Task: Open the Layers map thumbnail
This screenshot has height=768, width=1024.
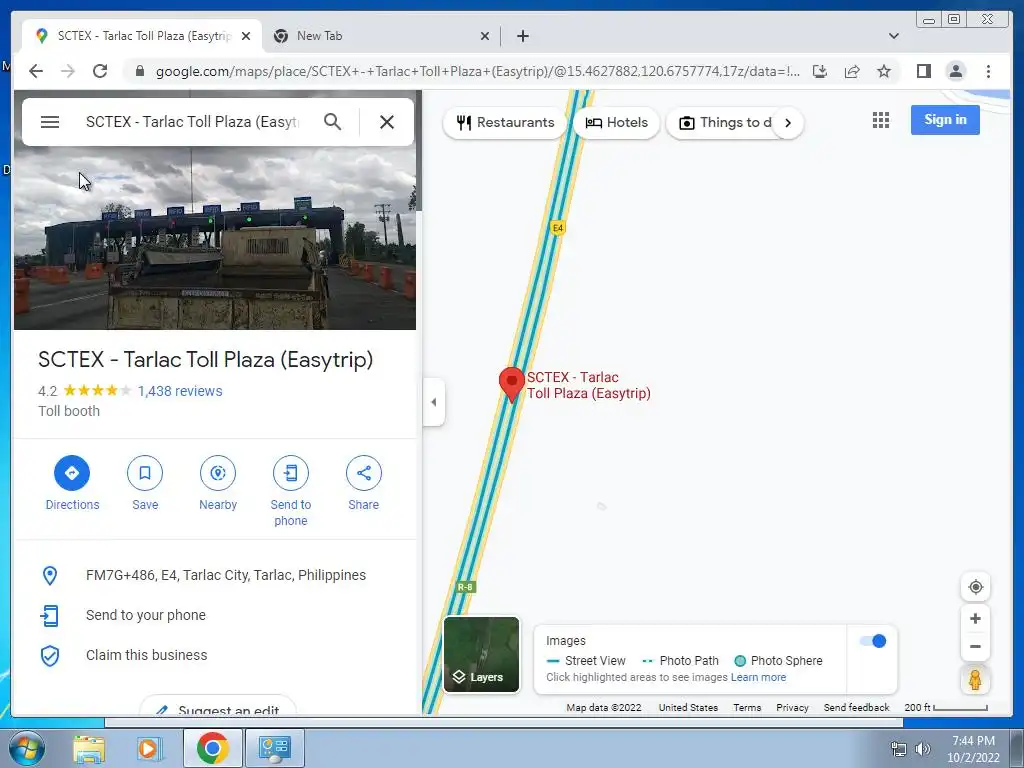Action: pyautogui.click(x=481, y=654)
